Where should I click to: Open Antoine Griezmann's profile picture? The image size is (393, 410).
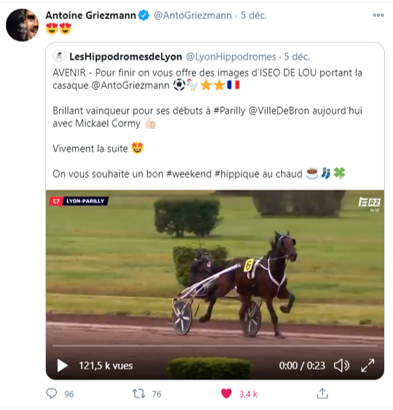[22, 25]
